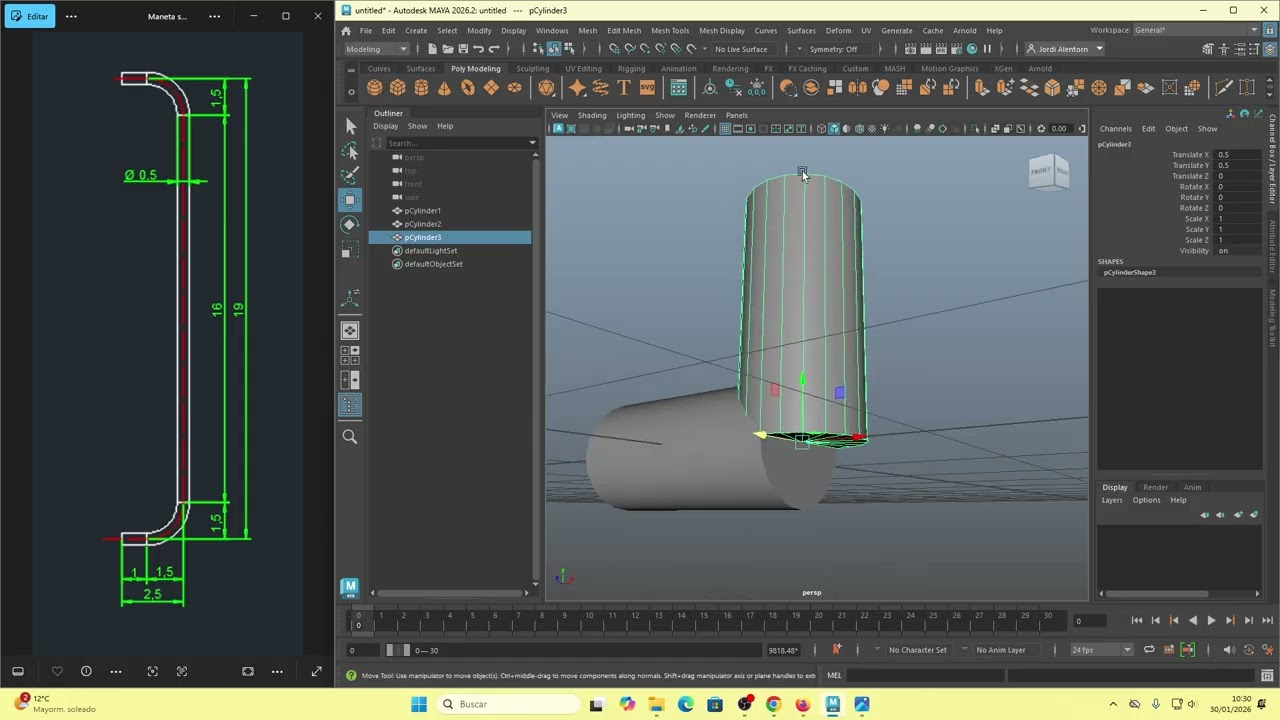Click the Translate Y value field
1280x720 pixels.
pos(1238,165)
